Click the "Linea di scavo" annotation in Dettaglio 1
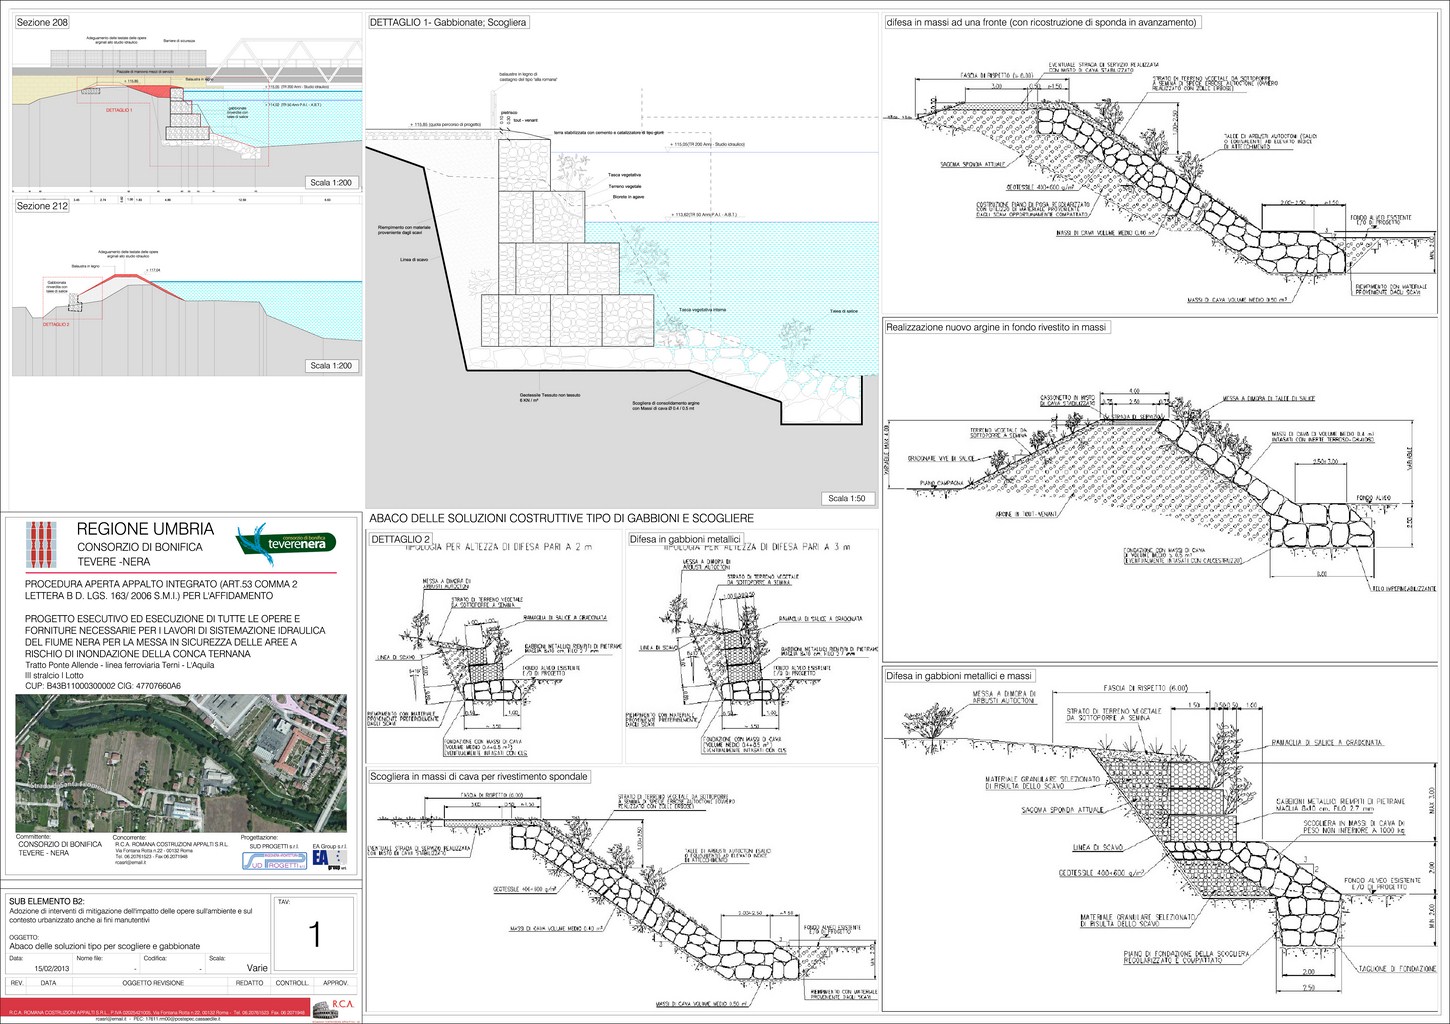Screen dimensions: 1450x1024 click(x=414, y=260)
